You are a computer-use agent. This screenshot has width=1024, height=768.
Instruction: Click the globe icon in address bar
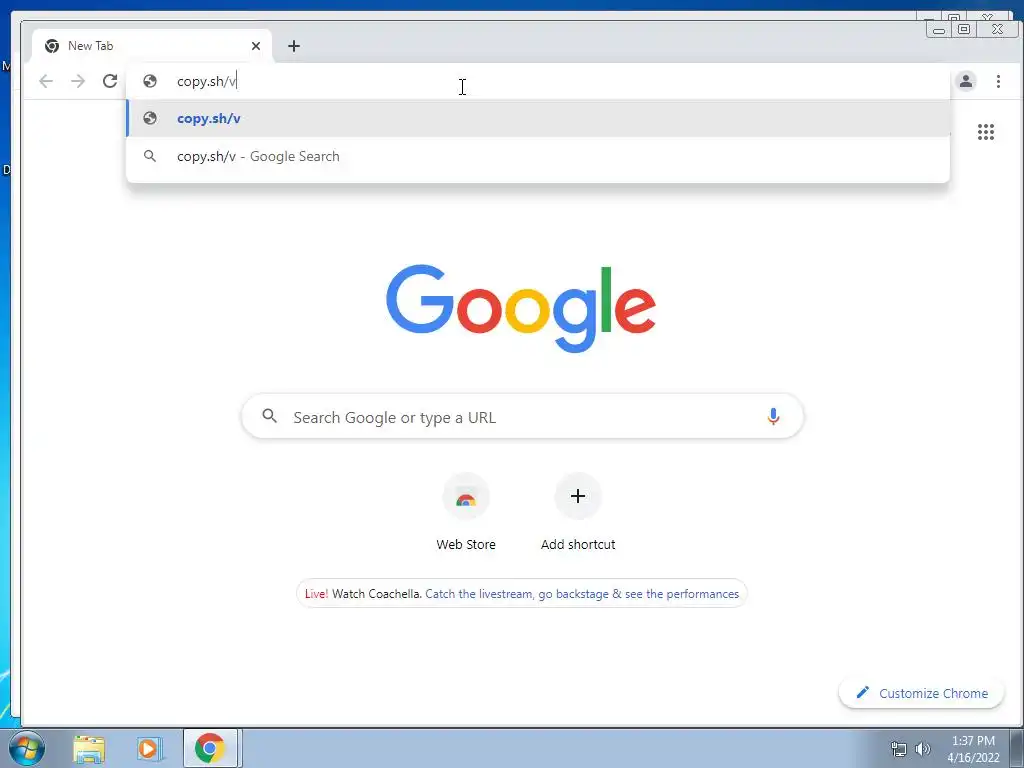click(150, 81)
